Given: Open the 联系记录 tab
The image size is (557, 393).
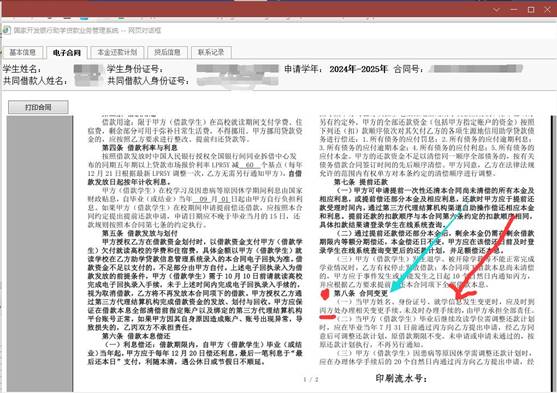Looking at the screenshot, I should tap(211, 52).
